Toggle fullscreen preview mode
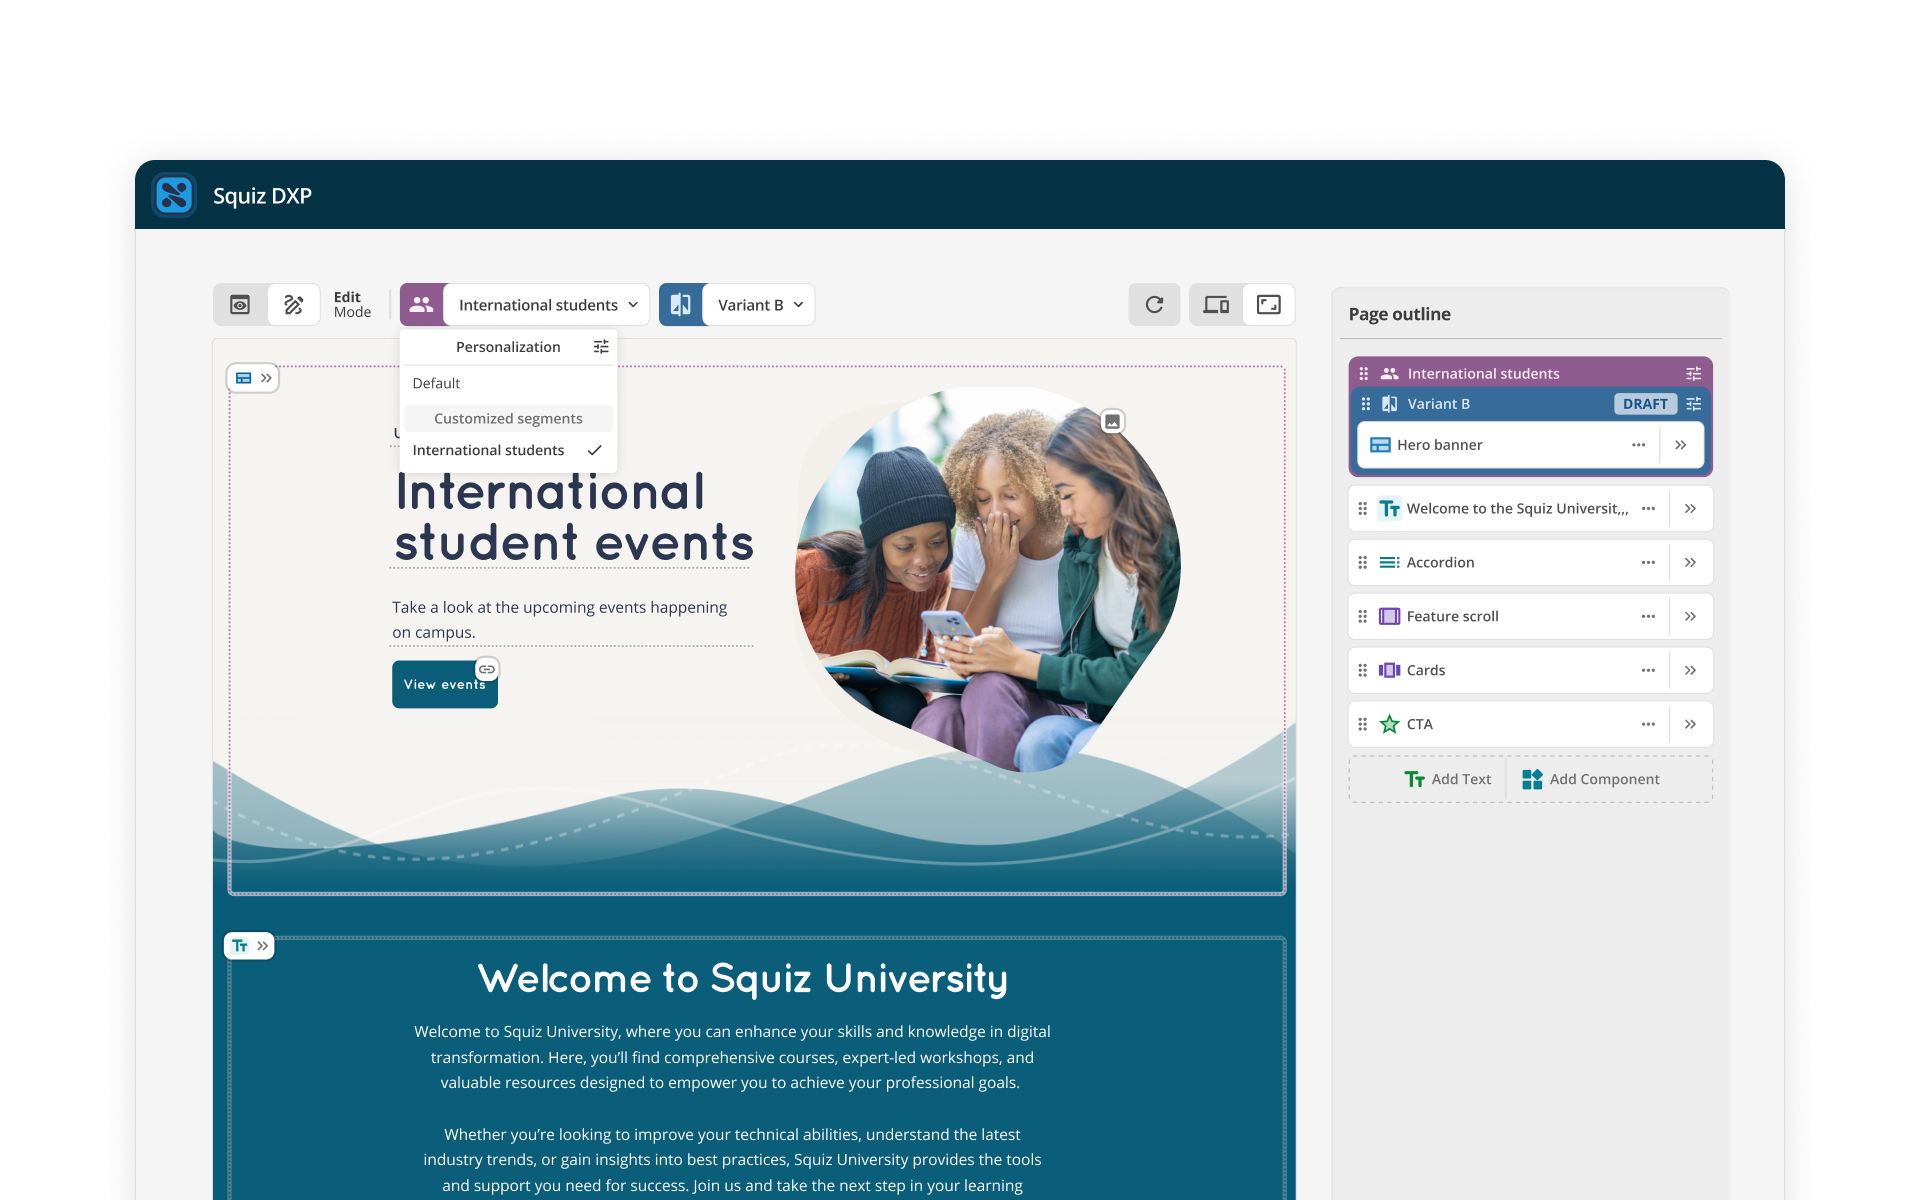The image size is (1920, 1200). click(1269, 305)
